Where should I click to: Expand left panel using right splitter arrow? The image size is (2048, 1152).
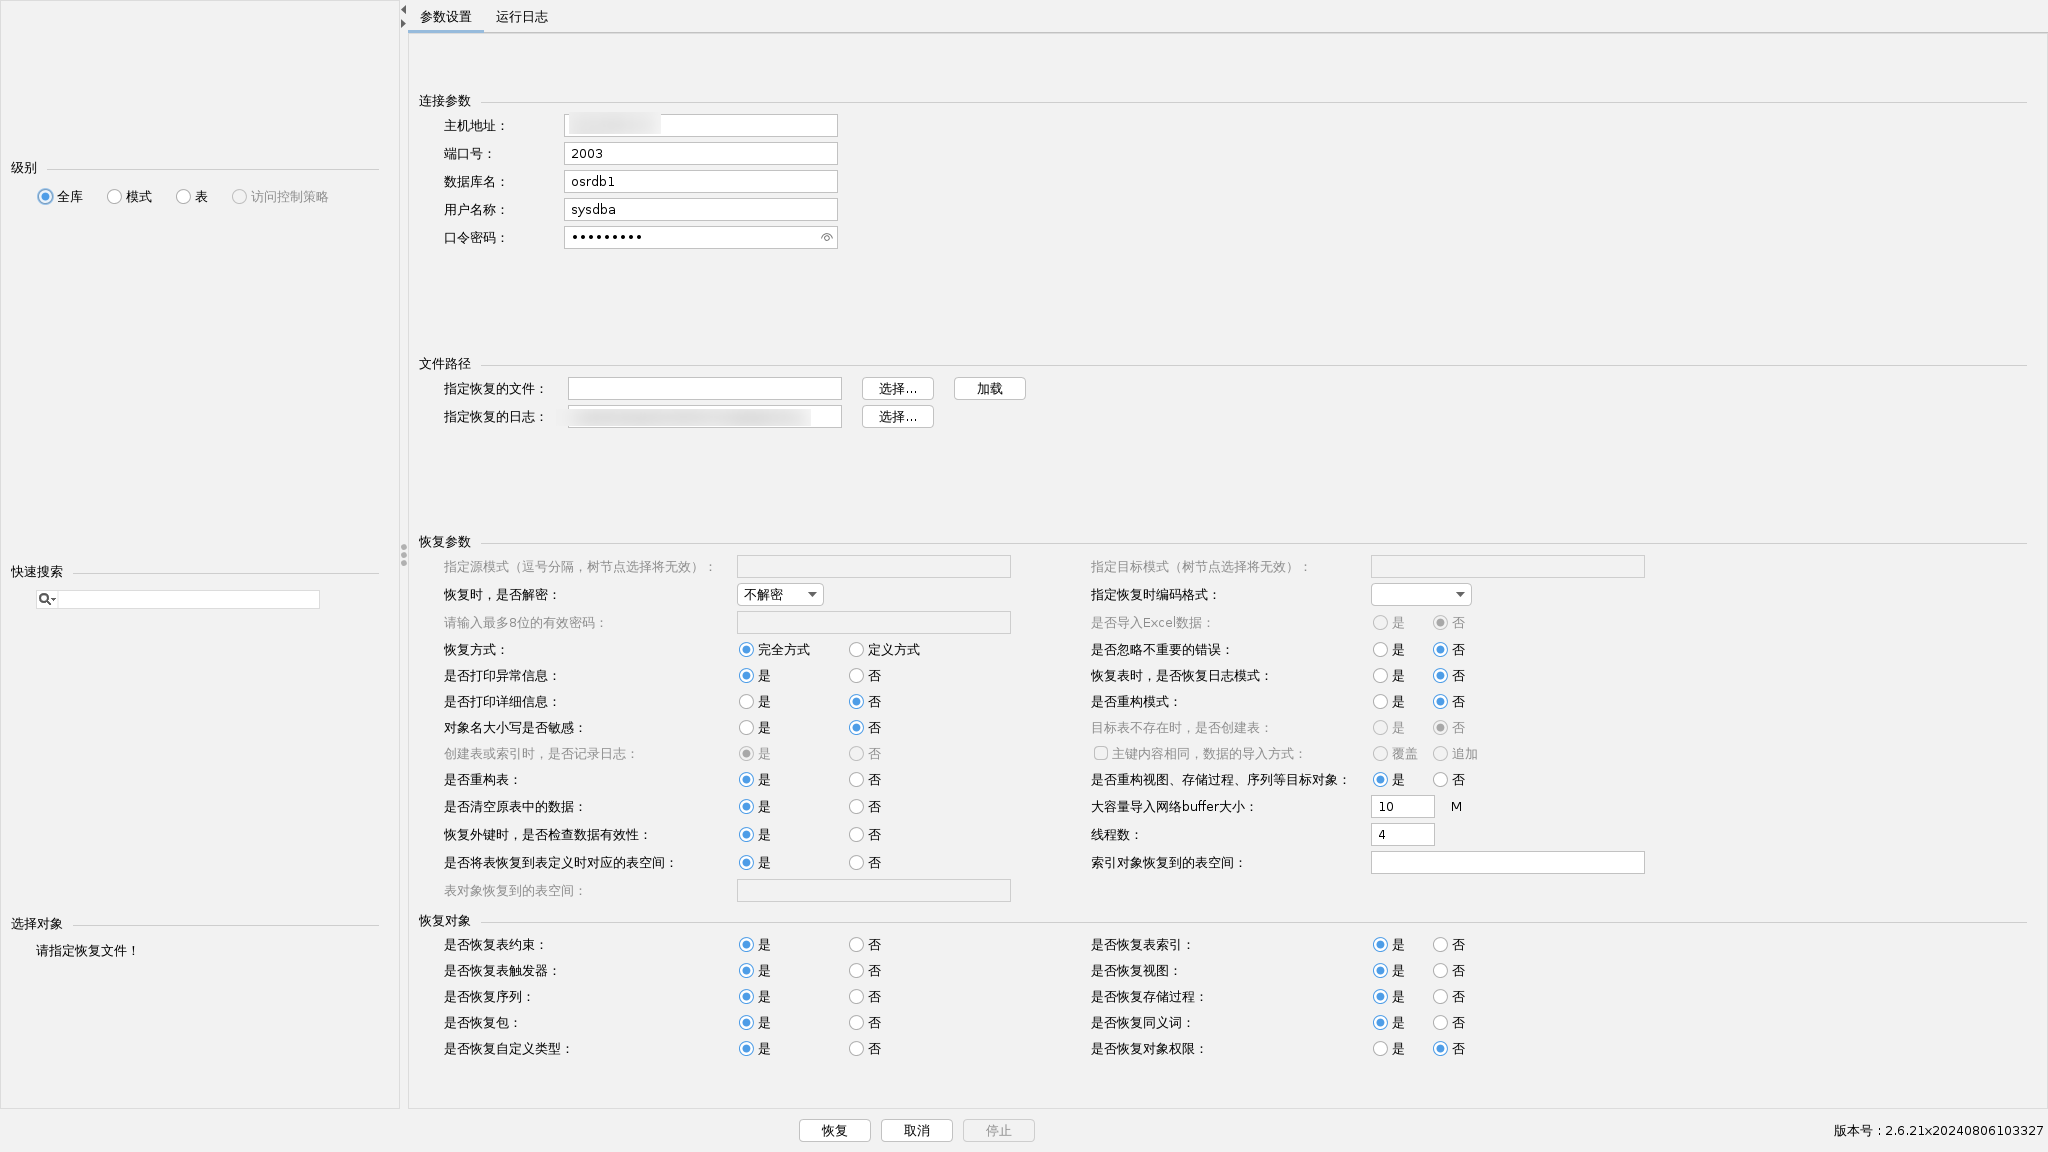[403, 24]
